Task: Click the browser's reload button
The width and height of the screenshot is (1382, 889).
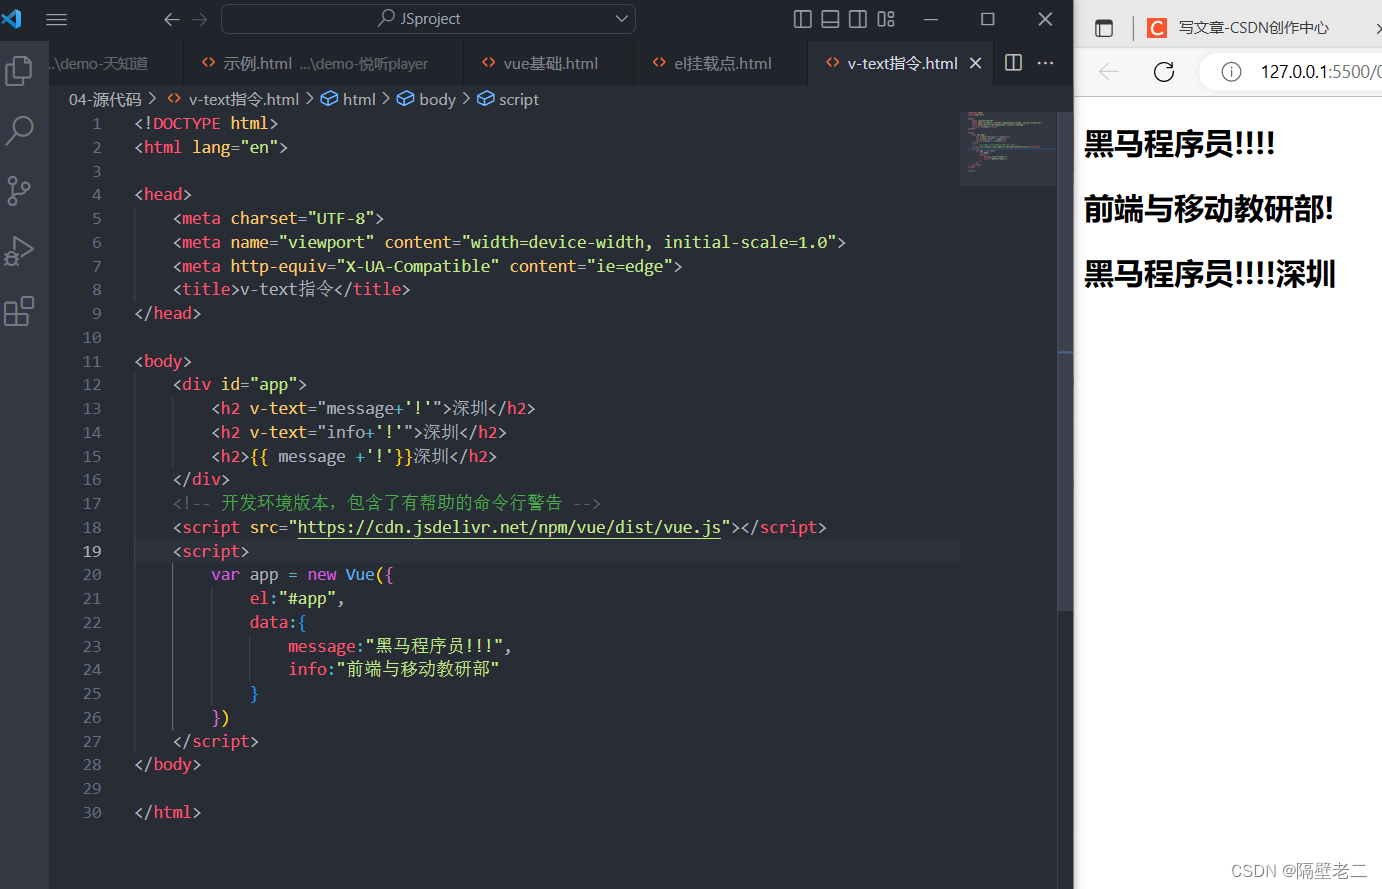Action: click(1164, 71)
